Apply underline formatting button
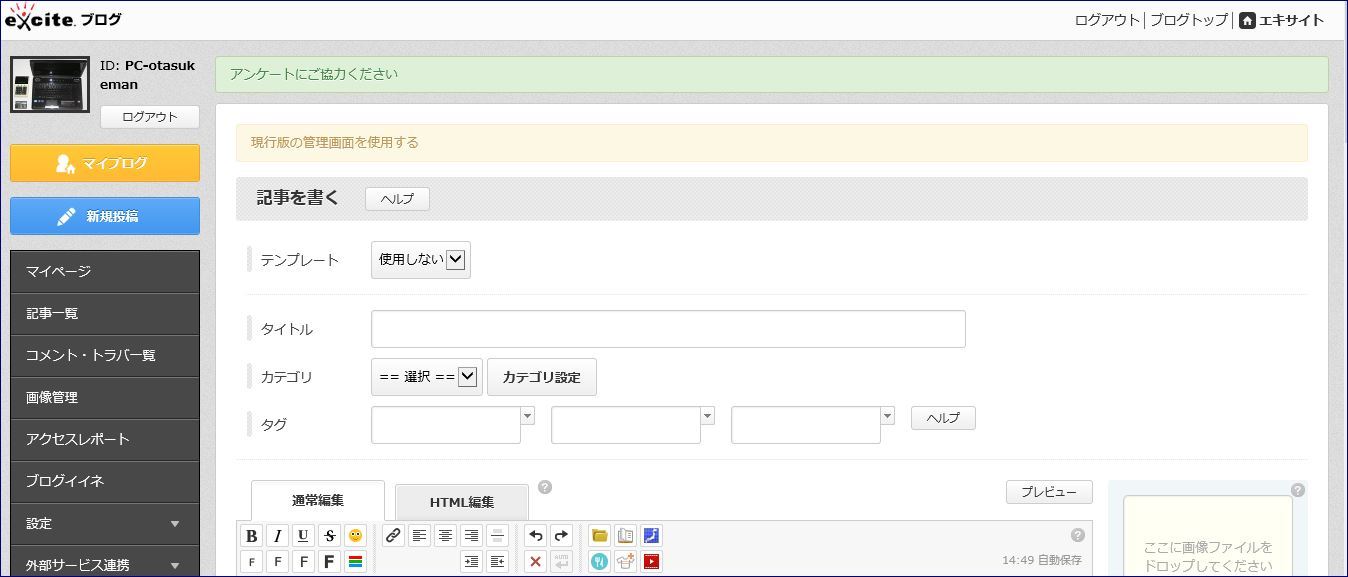The height and width of the screenshot is (577, 1348). [x=303, y=536]
